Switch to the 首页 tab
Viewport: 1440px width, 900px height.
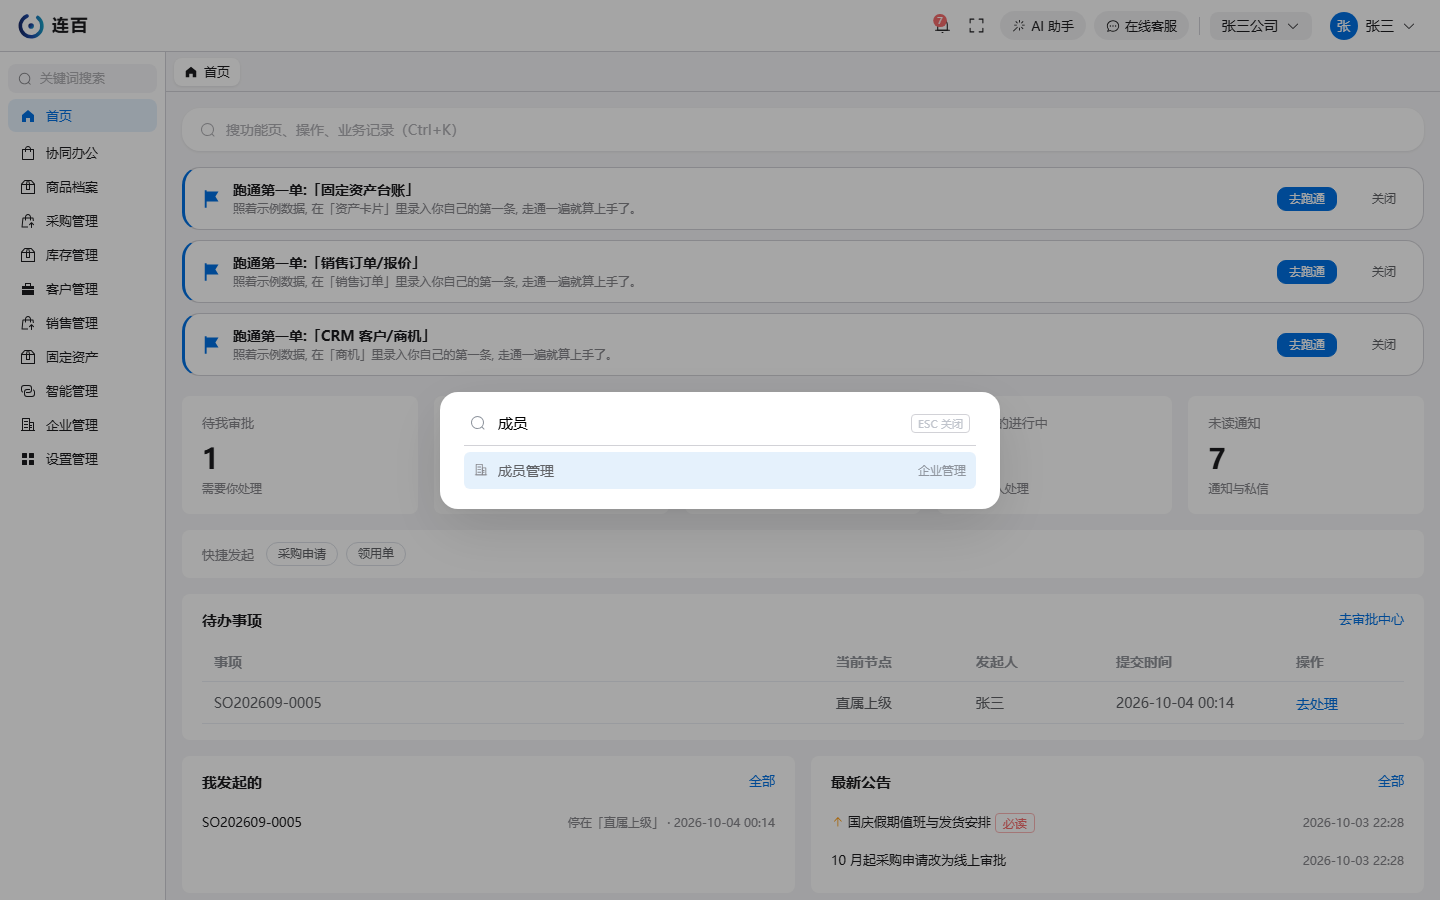[207, 72]
